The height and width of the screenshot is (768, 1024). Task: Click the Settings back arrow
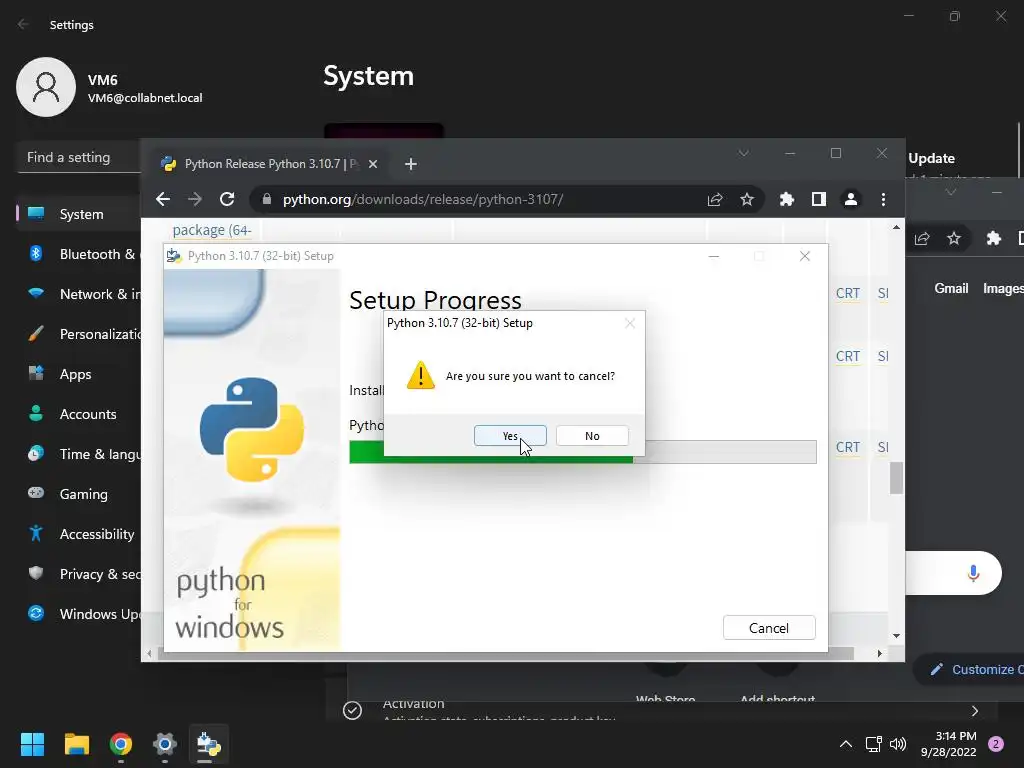coord(24,24)
